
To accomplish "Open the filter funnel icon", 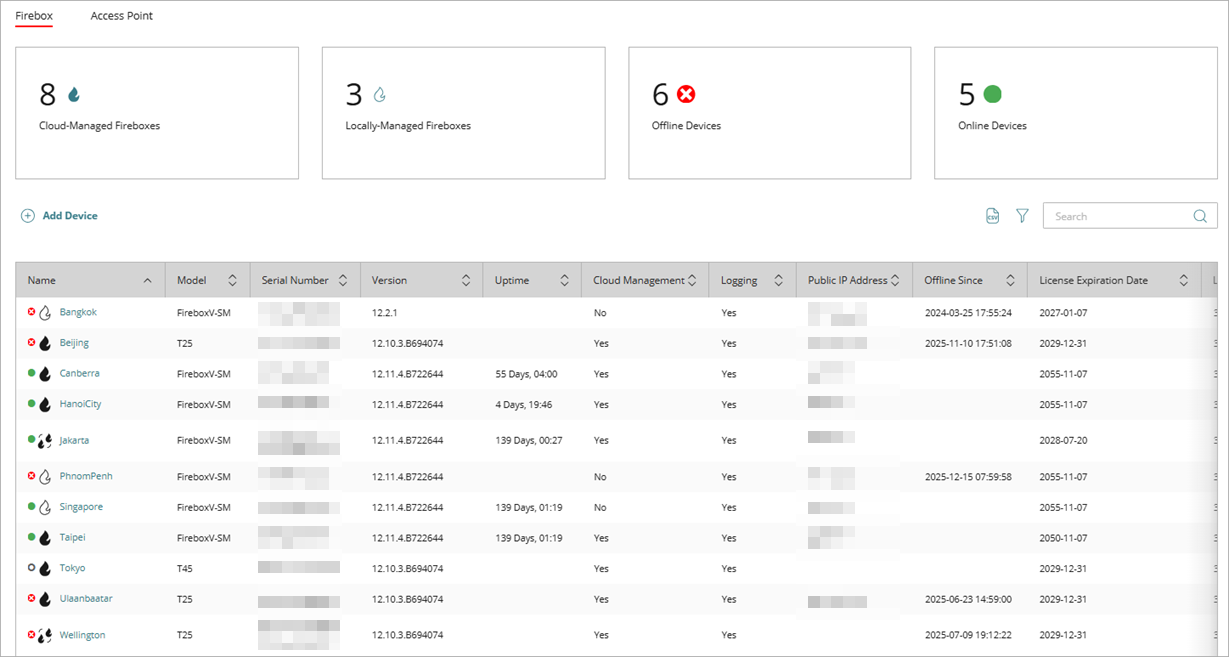I will [x=1022, y=216].
